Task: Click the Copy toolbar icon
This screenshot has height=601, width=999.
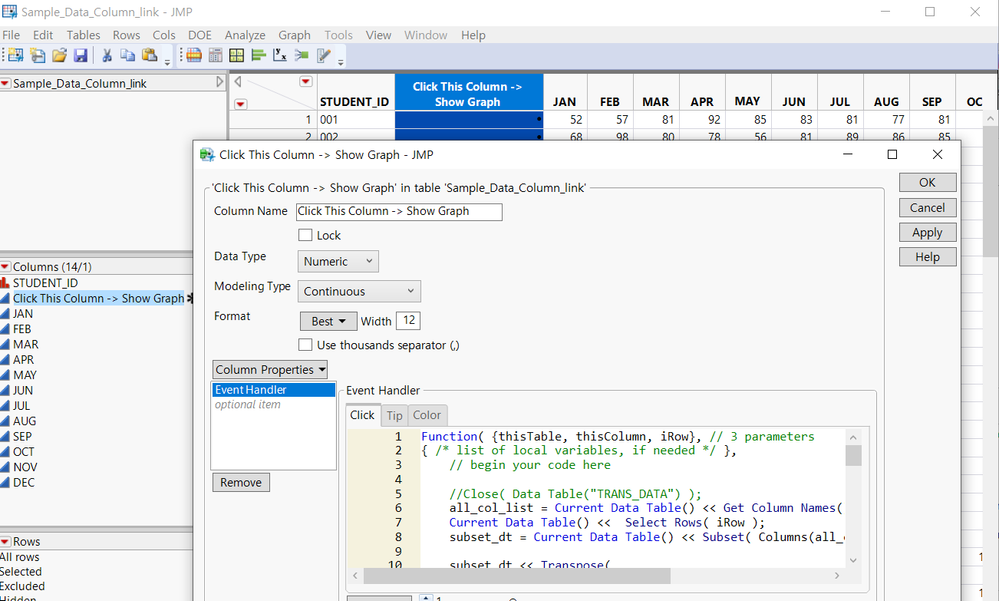Action: [x=128, y=56]
